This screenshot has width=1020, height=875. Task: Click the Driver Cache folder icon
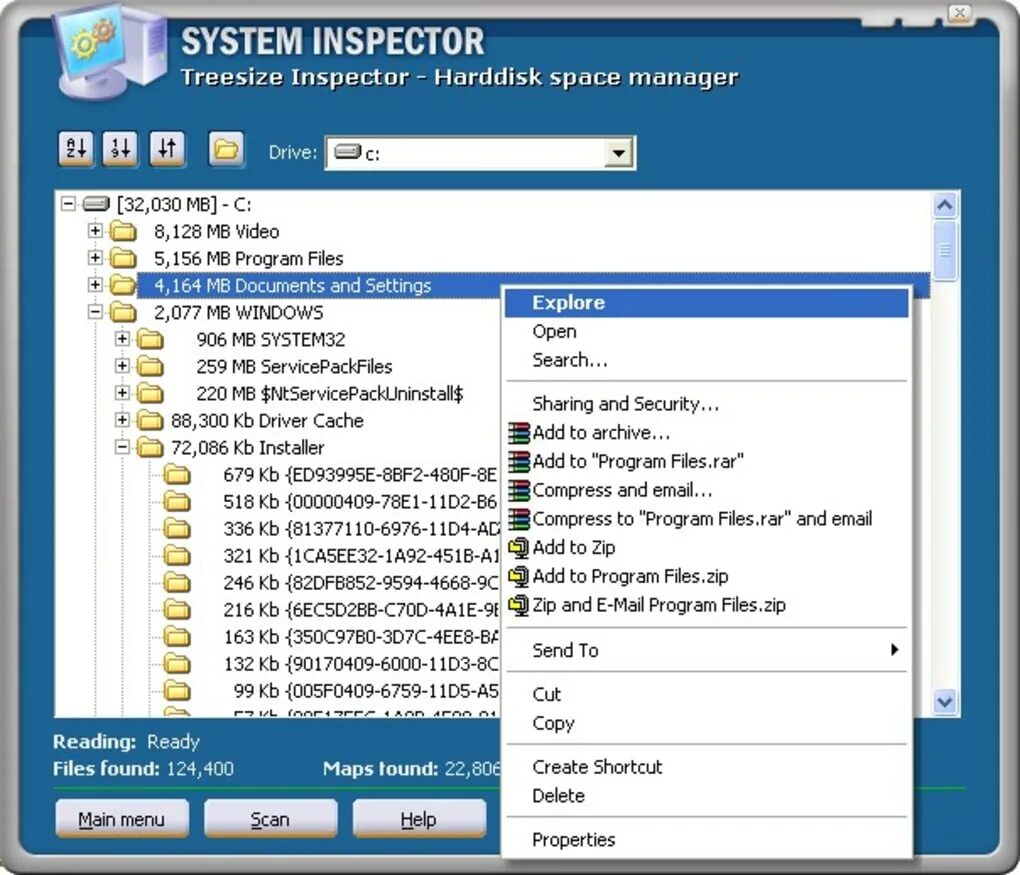150,420
